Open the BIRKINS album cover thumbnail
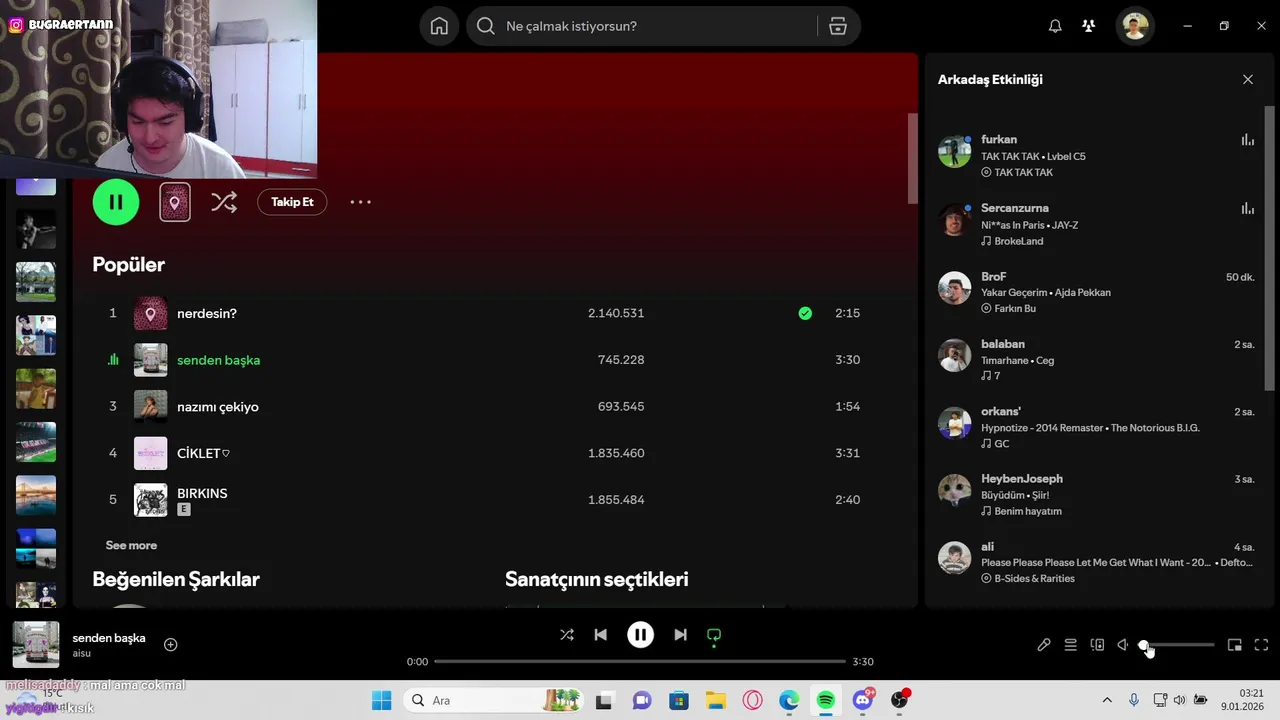1280x720 pixels. 151,500
